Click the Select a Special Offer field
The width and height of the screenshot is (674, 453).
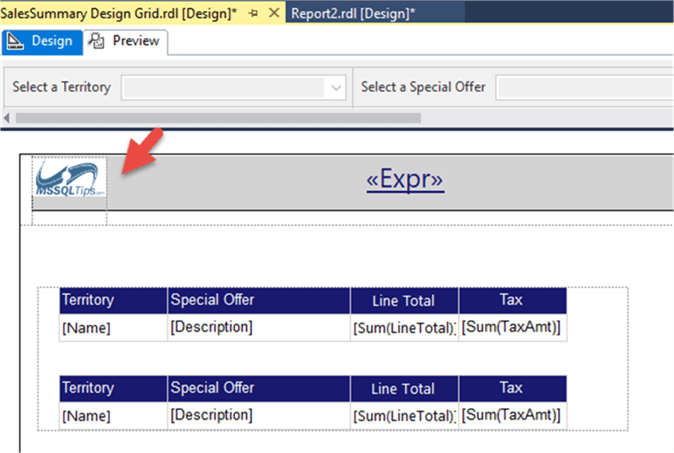(x=585, y=88)
